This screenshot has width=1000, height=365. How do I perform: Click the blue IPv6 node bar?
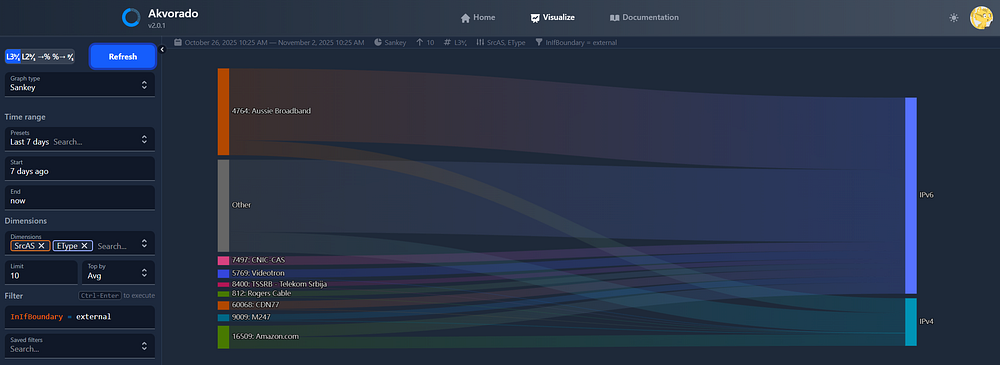pyautogui.click(x=911, y=195)
